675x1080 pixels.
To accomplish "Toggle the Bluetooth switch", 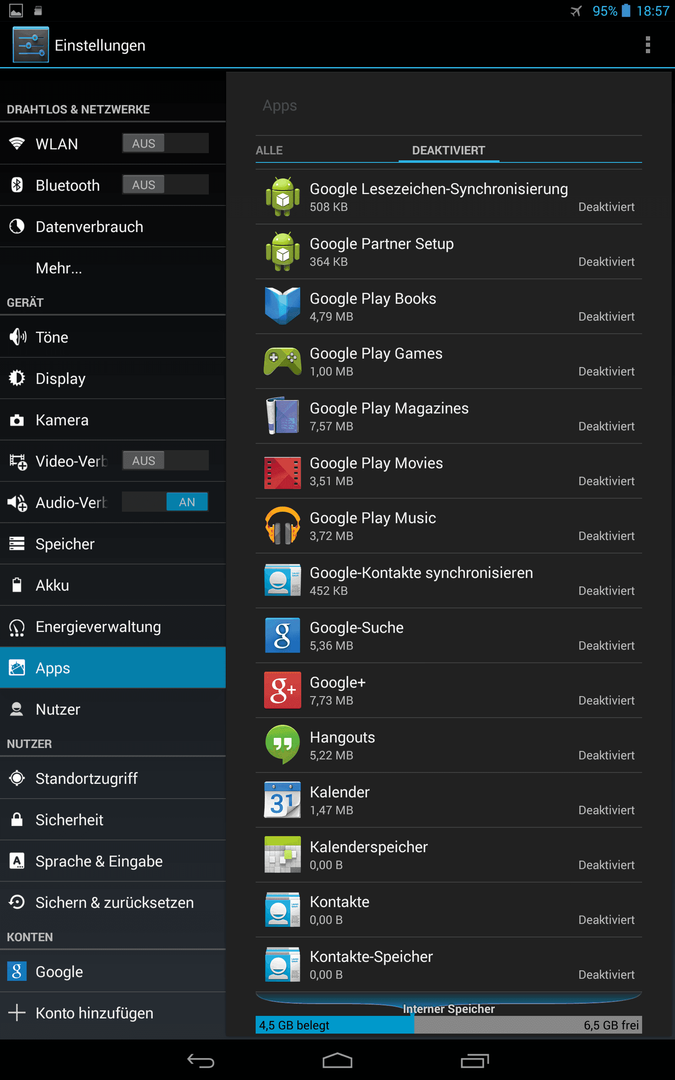I will point(165,185).
